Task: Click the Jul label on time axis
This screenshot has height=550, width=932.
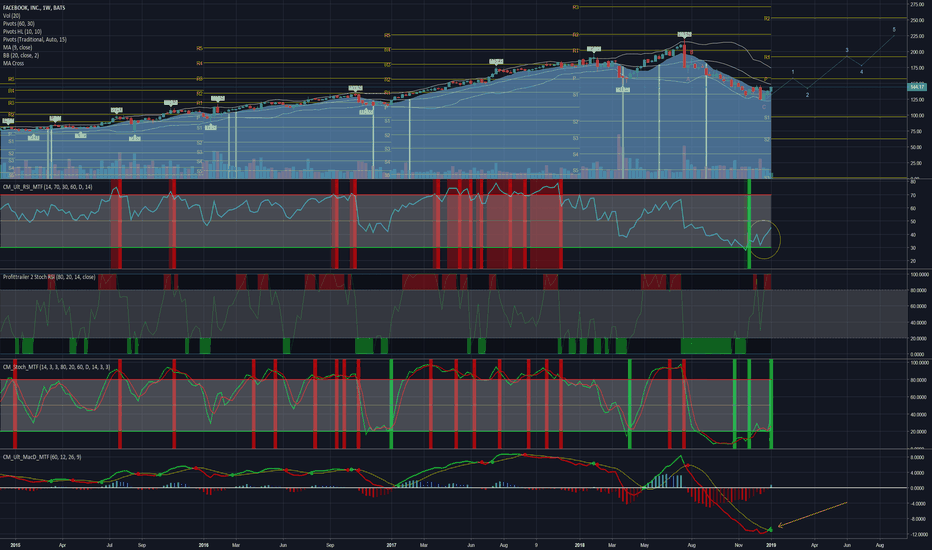Action: 109,545
